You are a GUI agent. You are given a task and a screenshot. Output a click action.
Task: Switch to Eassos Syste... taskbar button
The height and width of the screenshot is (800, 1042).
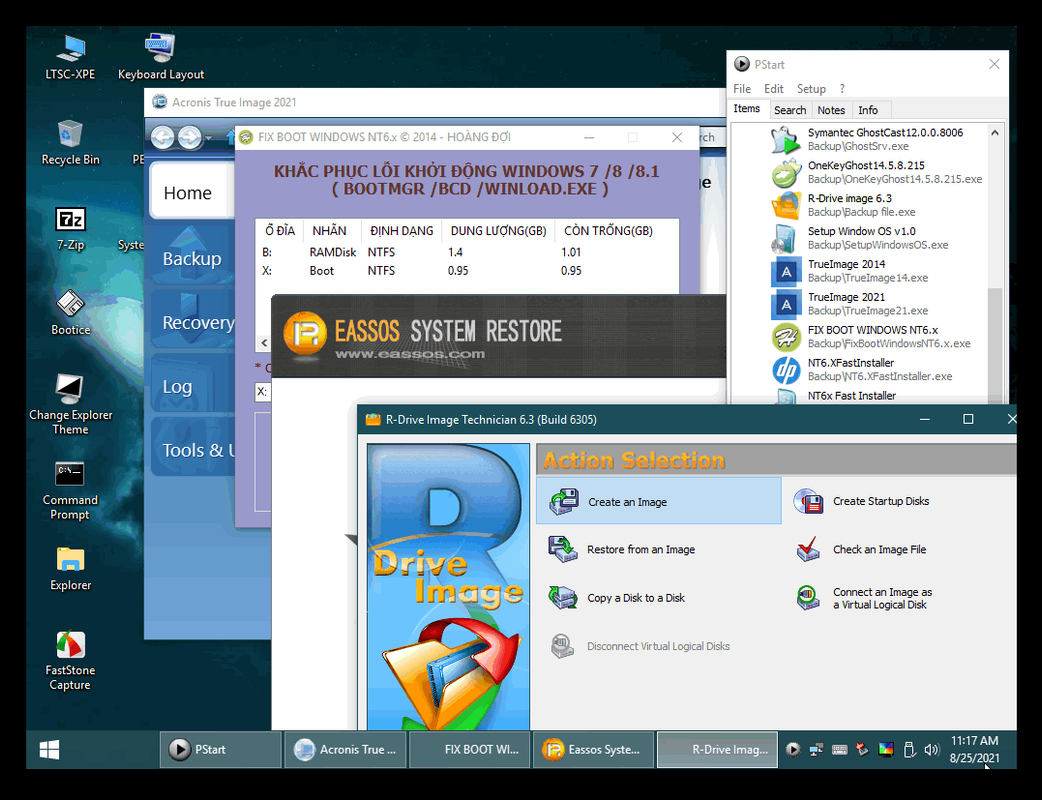click(593, 750)
